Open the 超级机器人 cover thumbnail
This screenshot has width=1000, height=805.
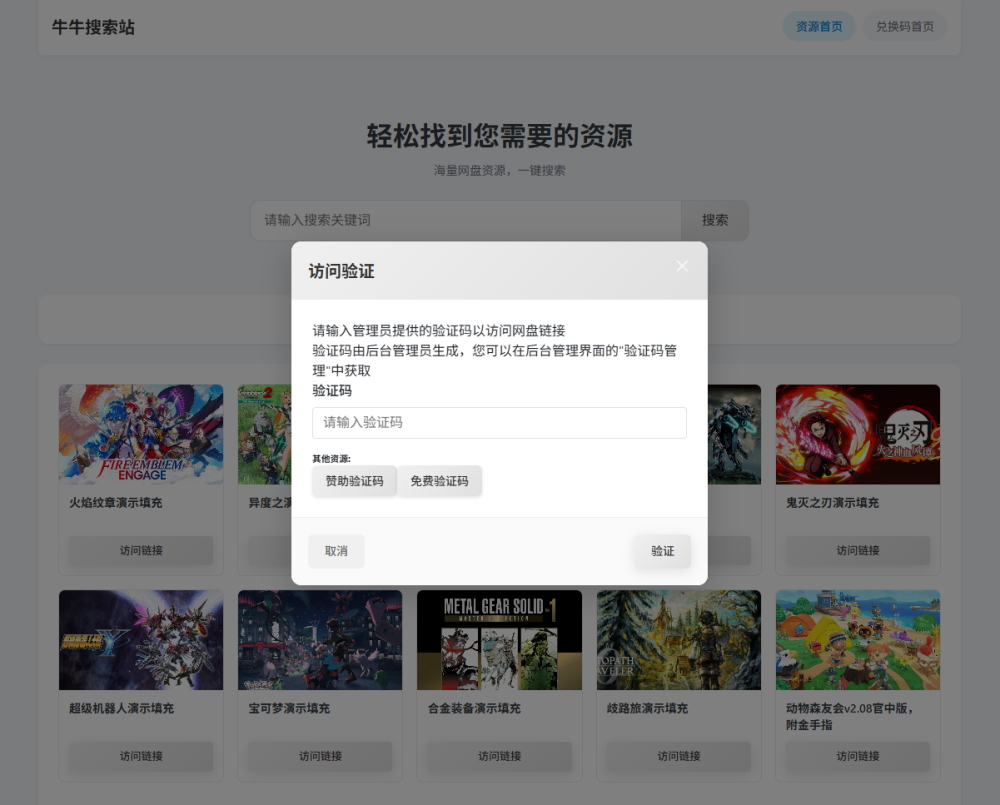pyautogui.click(x=141, y=639)
